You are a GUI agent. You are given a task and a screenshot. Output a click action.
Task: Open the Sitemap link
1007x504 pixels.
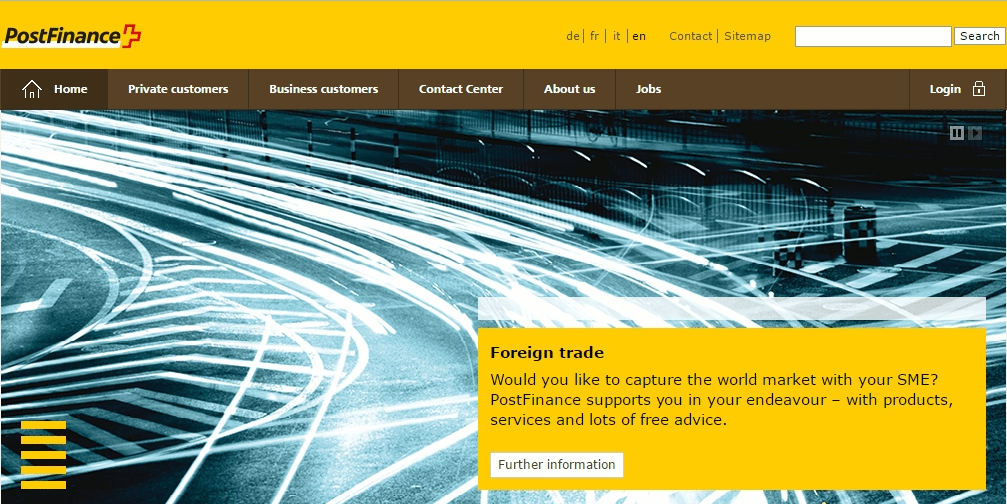(x=748, y=36)
